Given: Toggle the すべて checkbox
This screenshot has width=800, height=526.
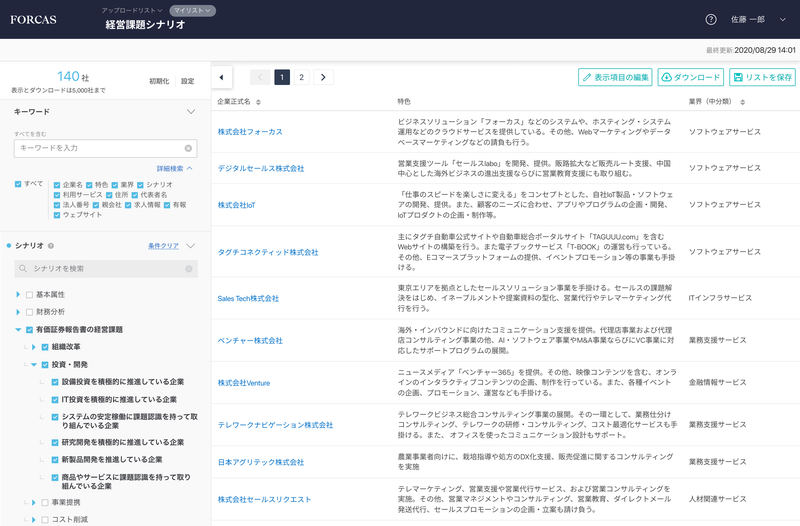Looking at the screenshot, I should 18,184.
